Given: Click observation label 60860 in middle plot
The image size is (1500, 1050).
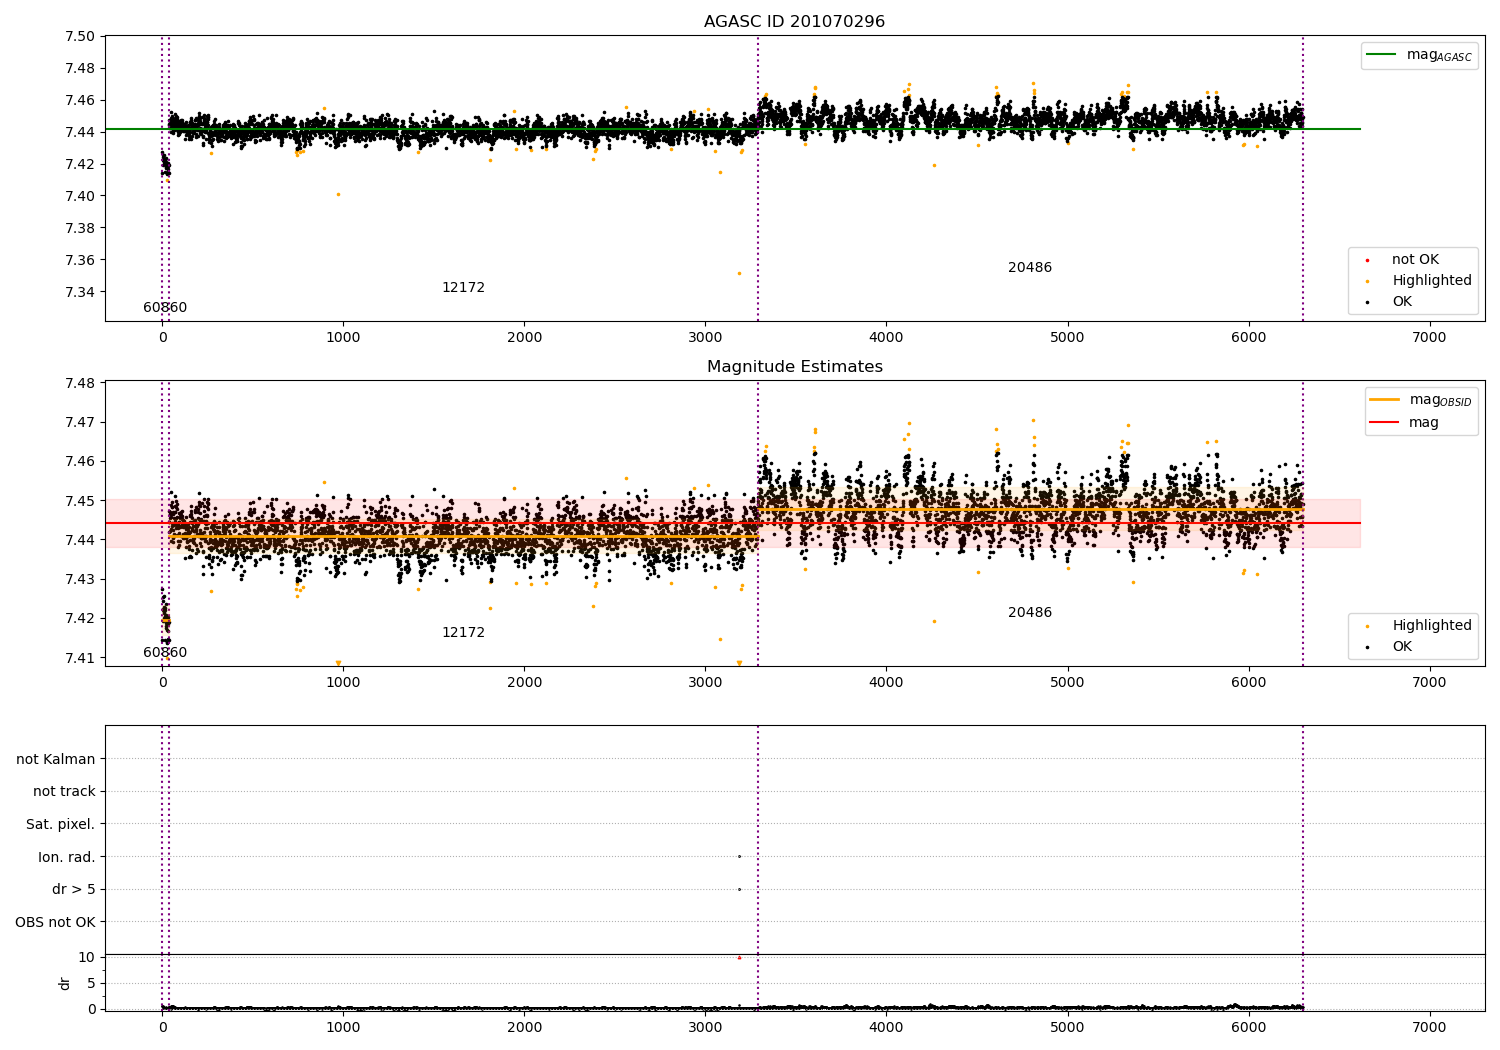Looking at the screenshot, I should (165, 653).
